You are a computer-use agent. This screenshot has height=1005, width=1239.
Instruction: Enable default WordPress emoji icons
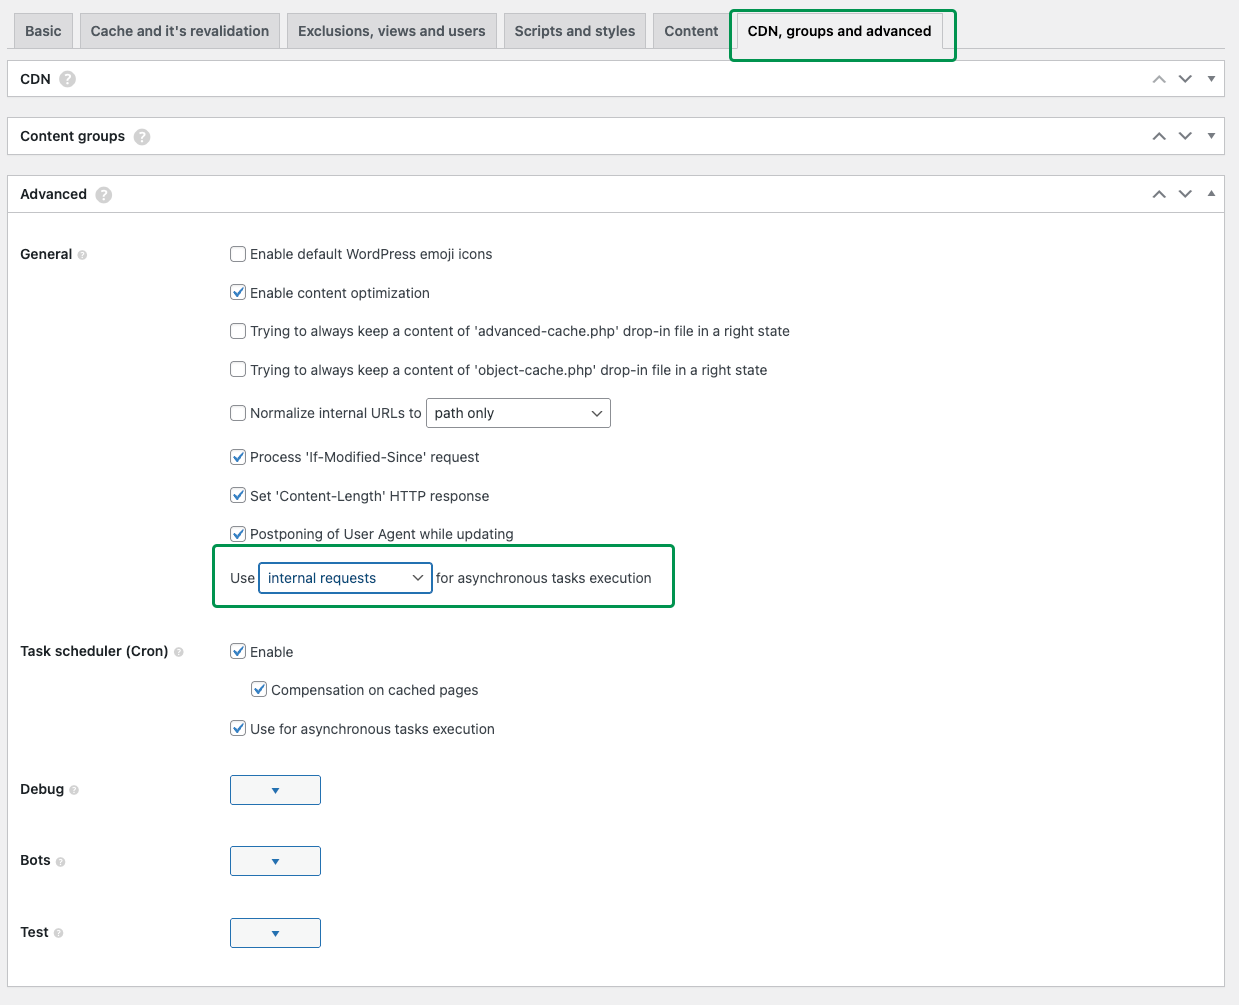tap(238, 254)
